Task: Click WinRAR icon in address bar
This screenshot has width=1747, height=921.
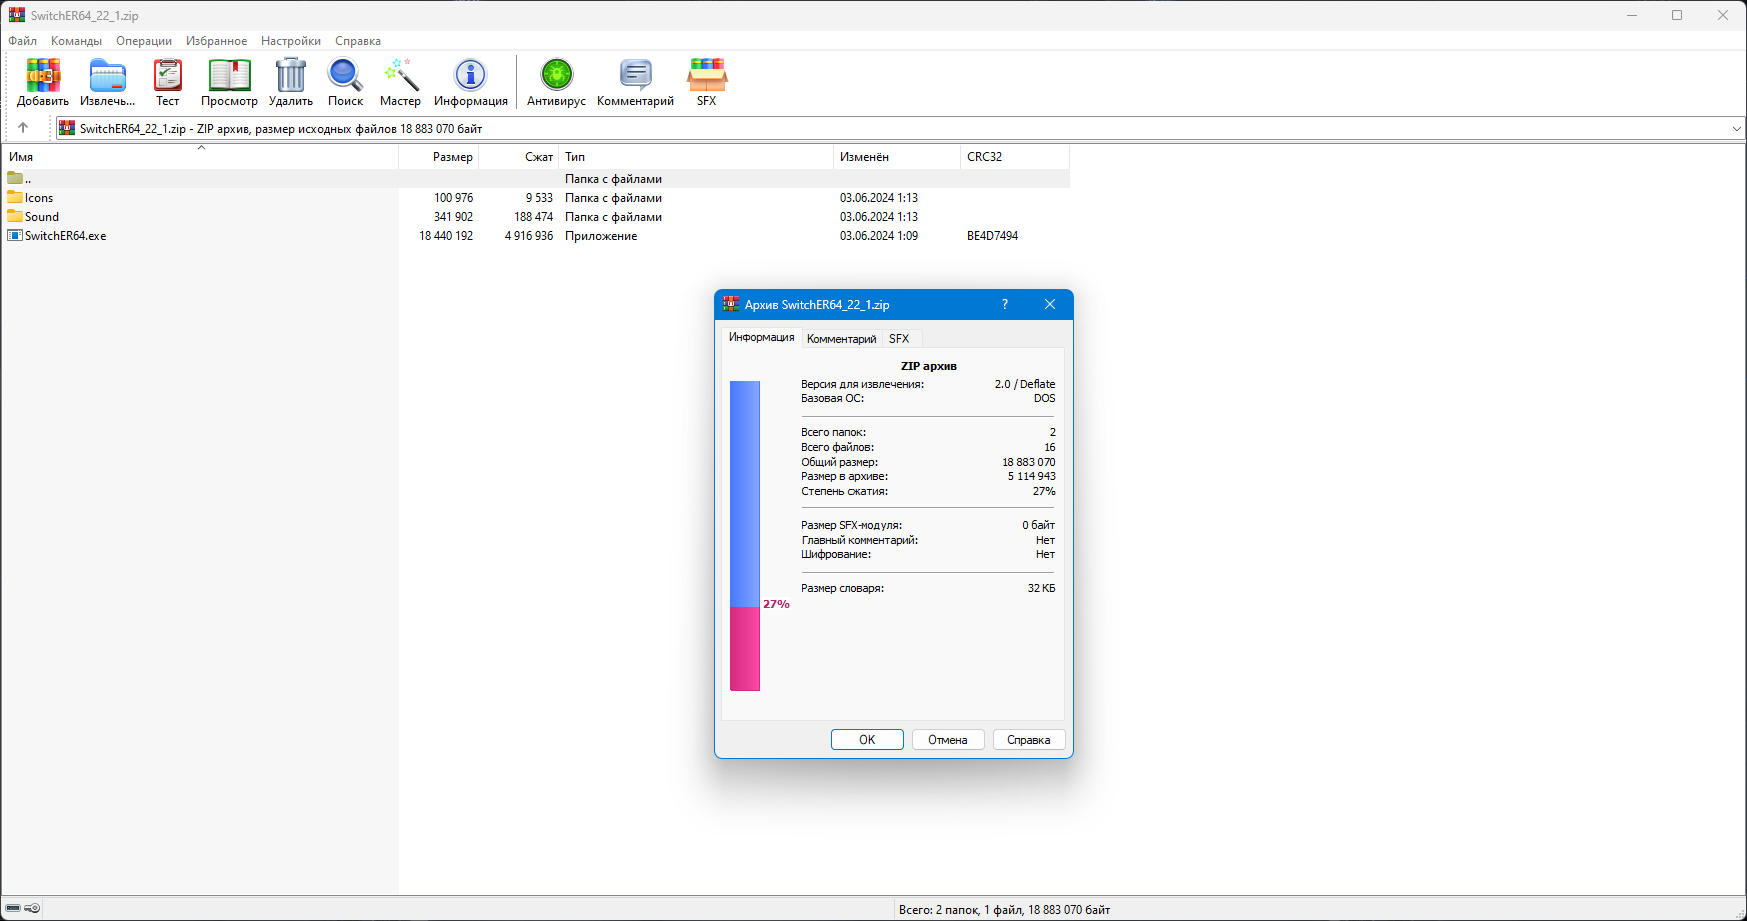Action: pos(67,128)
